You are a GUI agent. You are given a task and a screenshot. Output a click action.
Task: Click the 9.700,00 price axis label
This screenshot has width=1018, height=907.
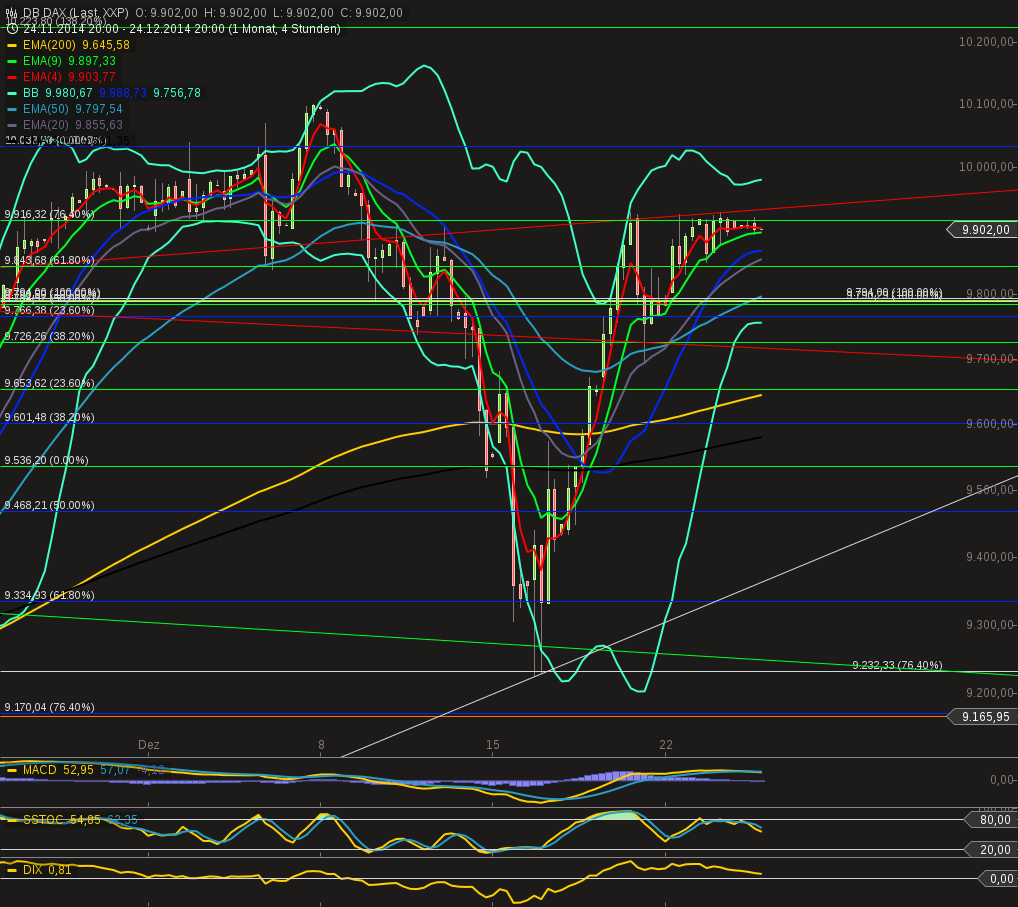coord(990,359)
